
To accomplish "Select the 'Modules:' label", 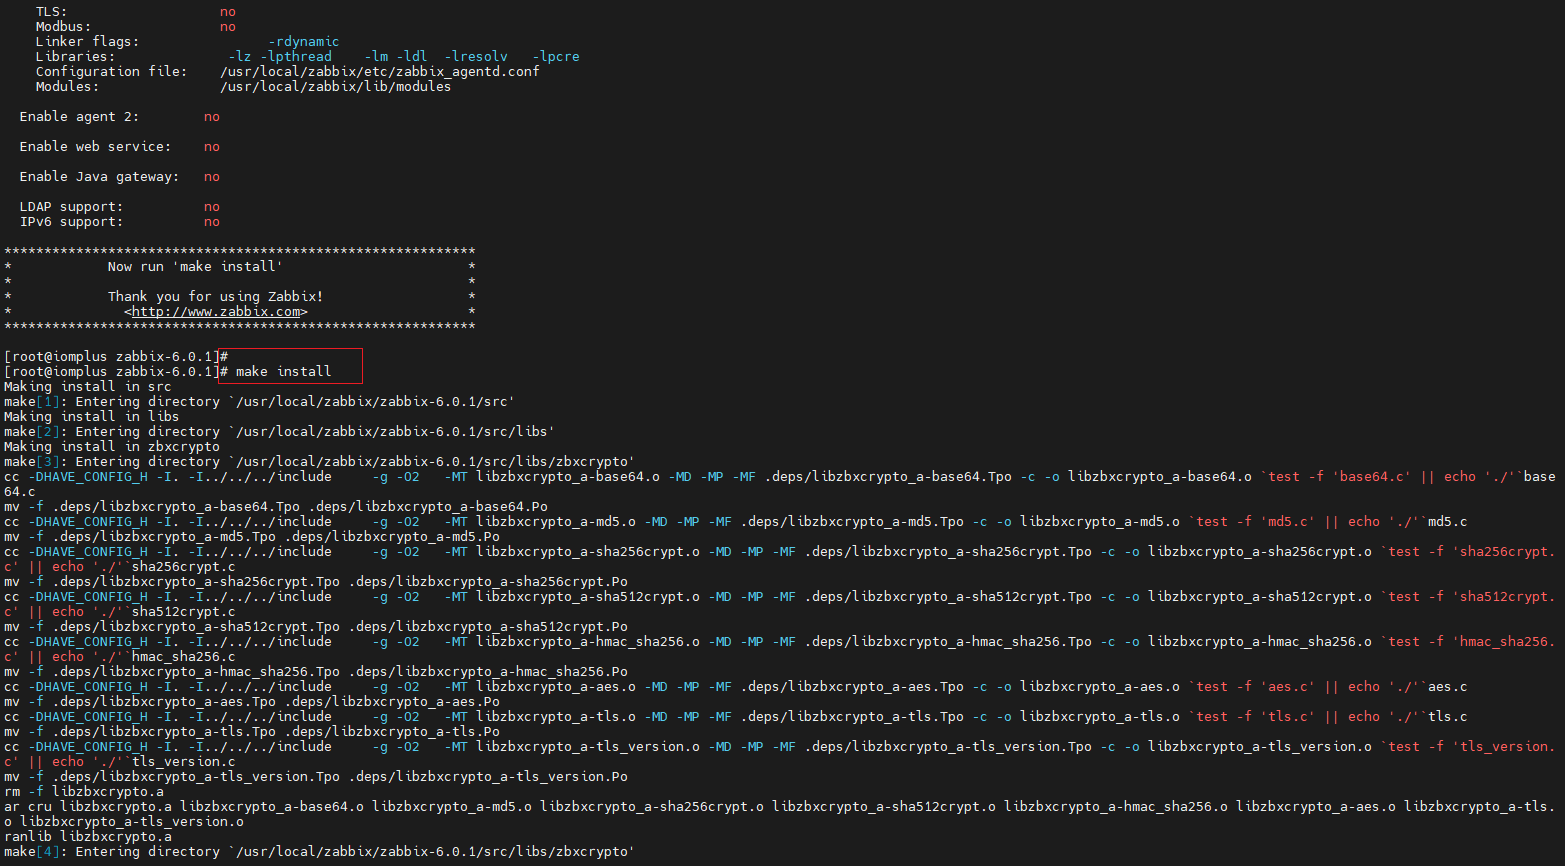I will [67, 87].
